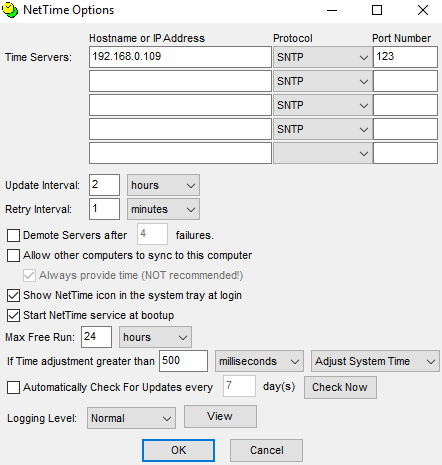Image resolution: width=442 pixels, height=465 pixels.
Task: Expand the Logging Level Normal dropdown
Action: click(x=131, y=418)
